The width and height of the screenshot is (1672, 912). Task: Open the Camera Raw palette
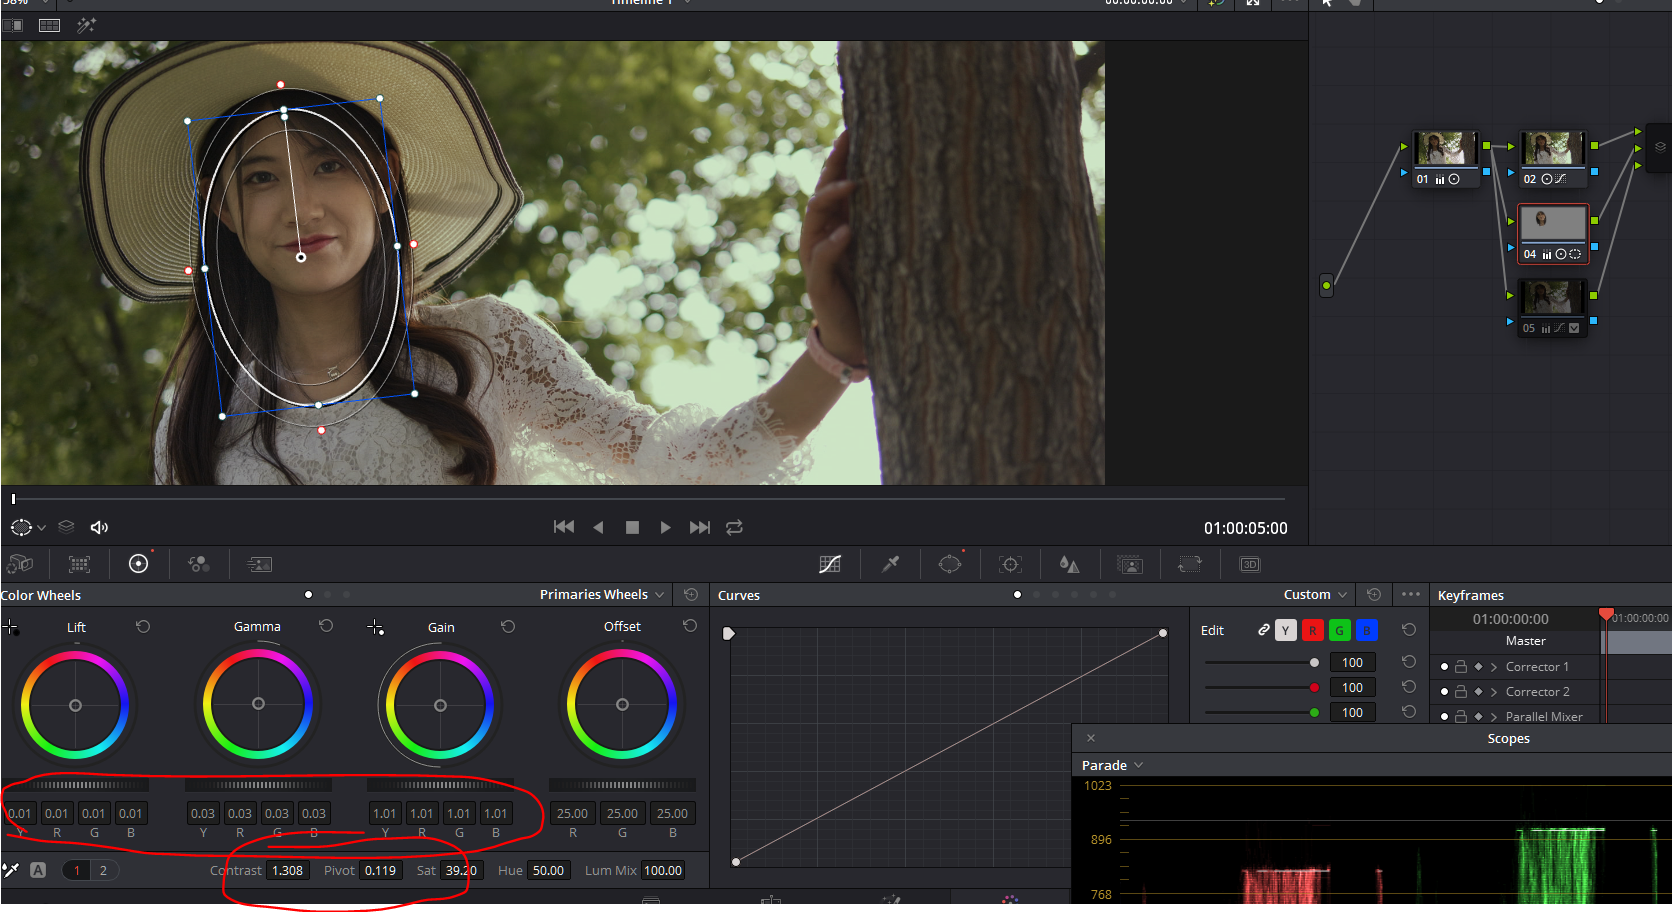pos(20,564)
